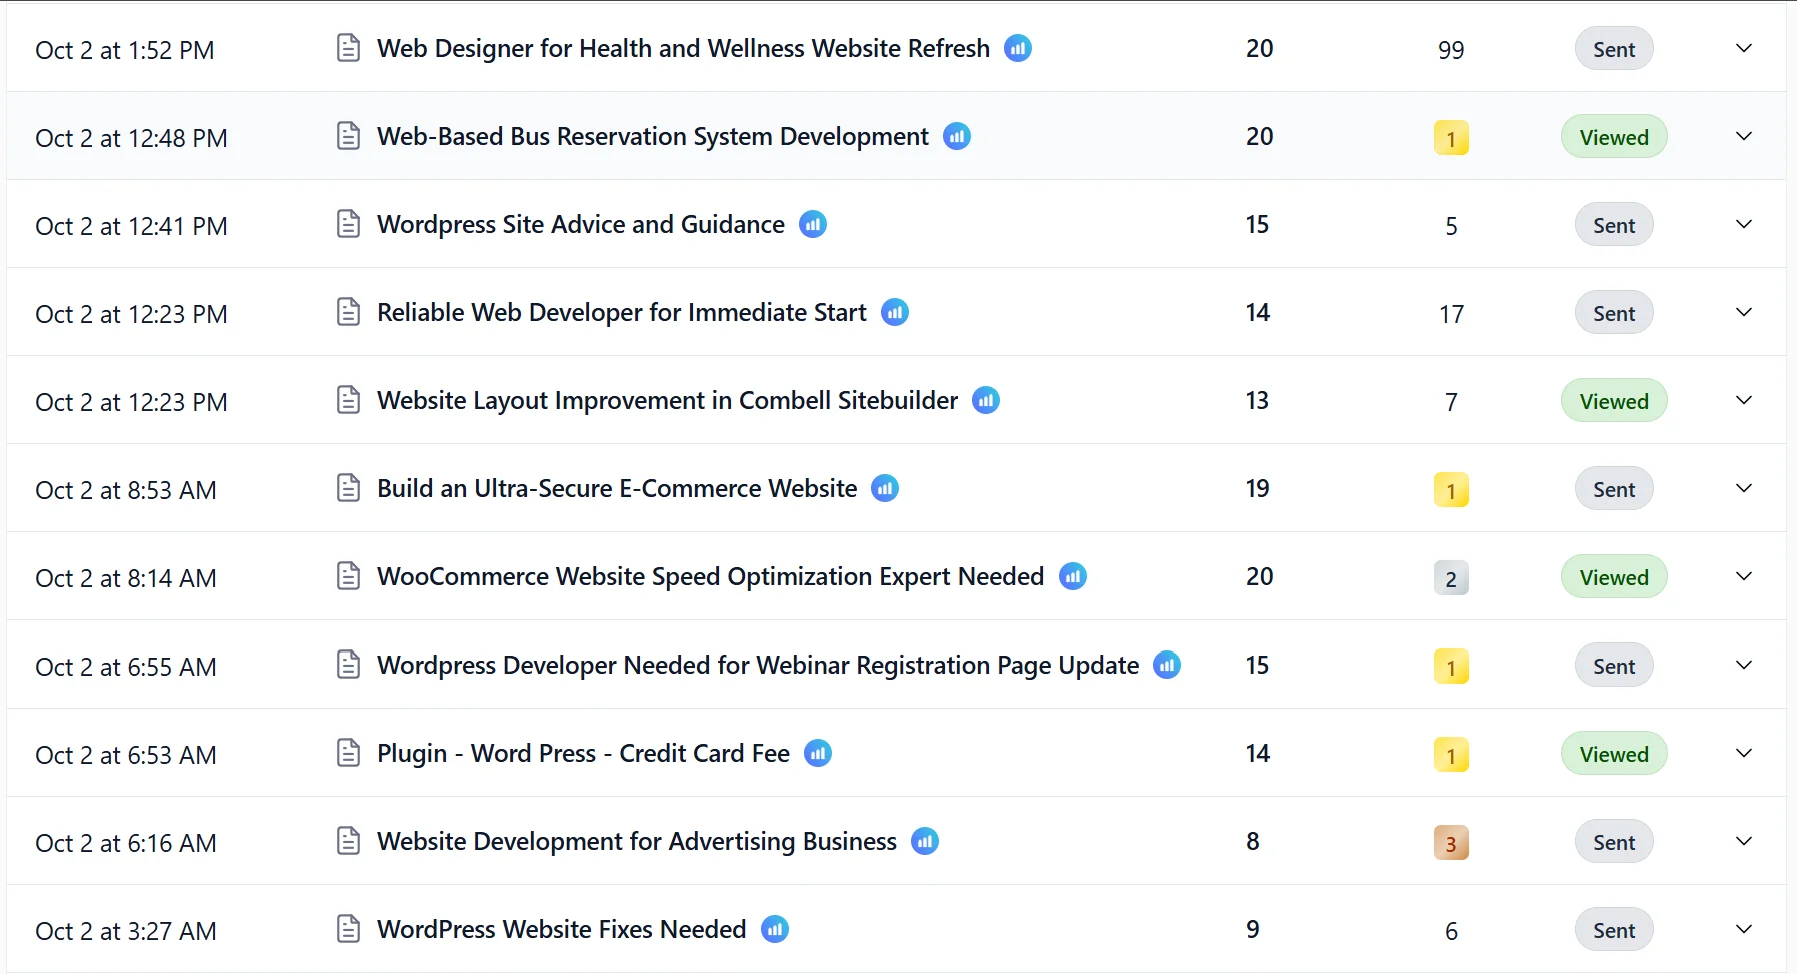Click the stats icon beside Web Designer for Health and Wellness
This screenshot has width=1797, height=974.
tap(1018, 48)
